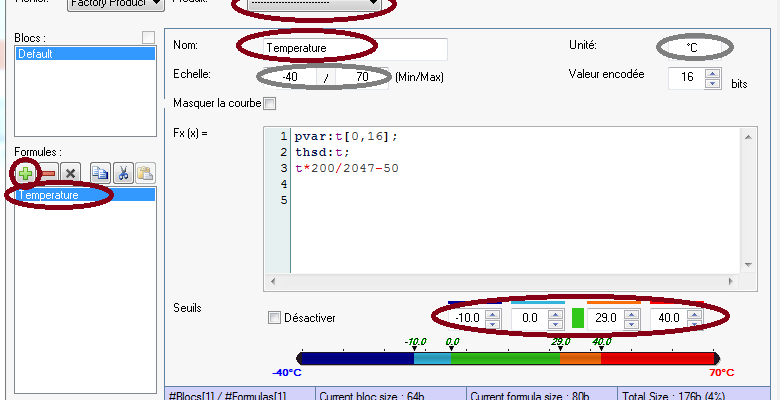Click the minimum scale field showing -40
The image size is (780, 400).
[291, 78]
